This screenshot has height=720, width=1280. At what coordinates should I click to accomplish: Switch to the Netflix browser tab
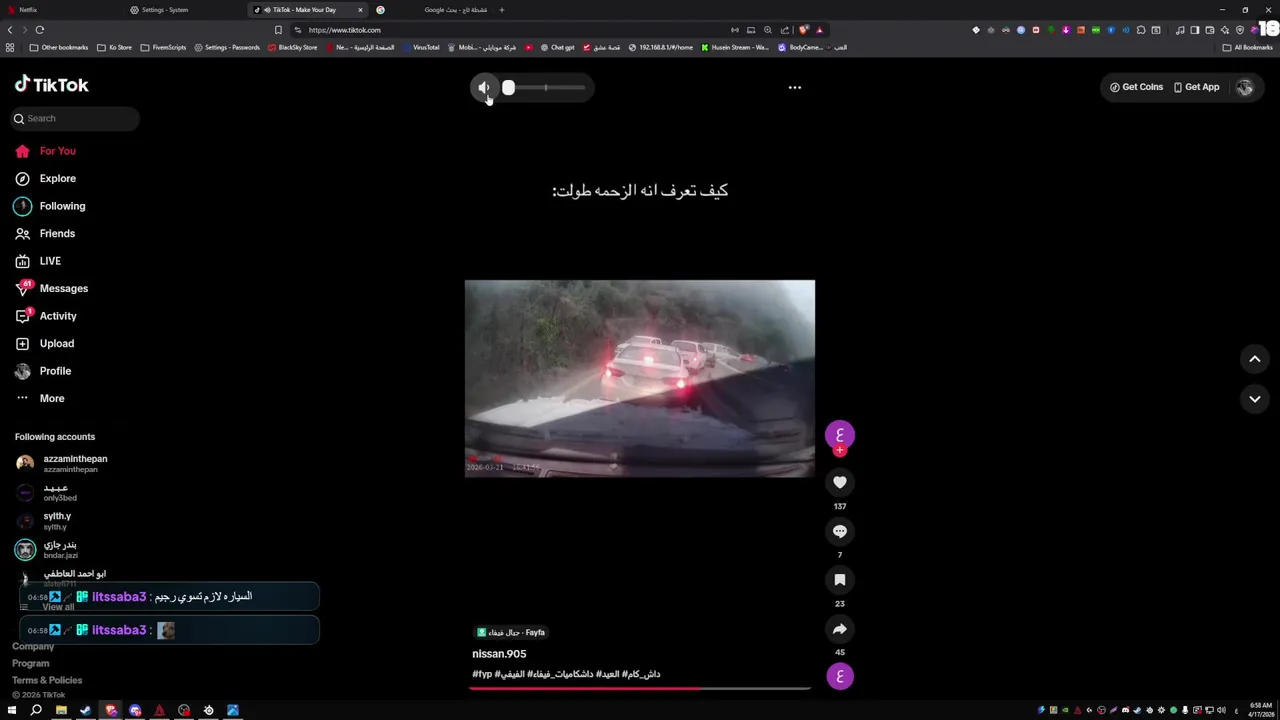click(x=60, y=10)
